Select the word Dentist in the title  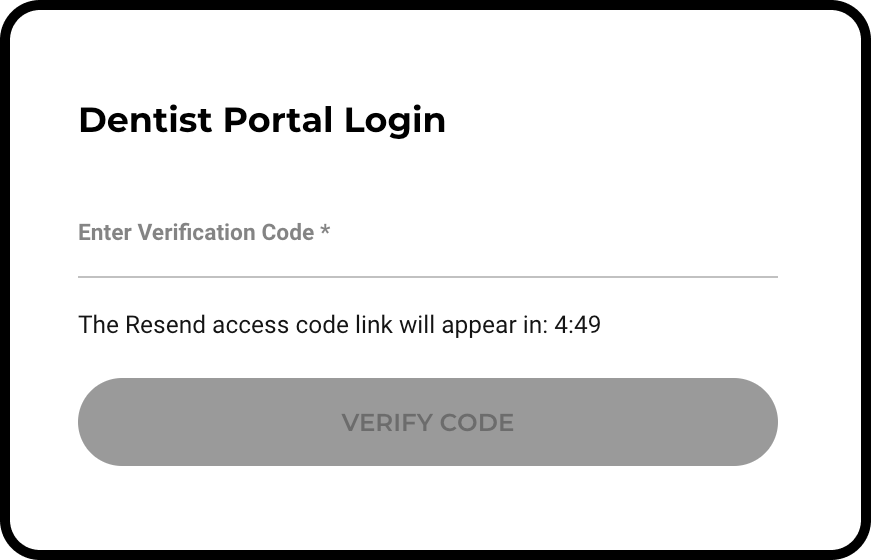click(x=145, y=120)
